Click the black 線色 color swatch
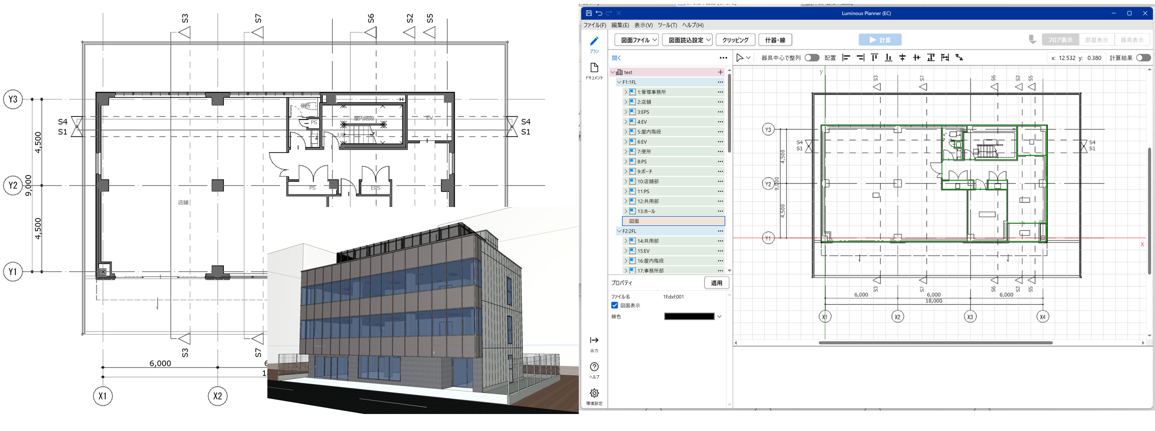Viewport: 1155px width, 431px height. pos(688,317)
